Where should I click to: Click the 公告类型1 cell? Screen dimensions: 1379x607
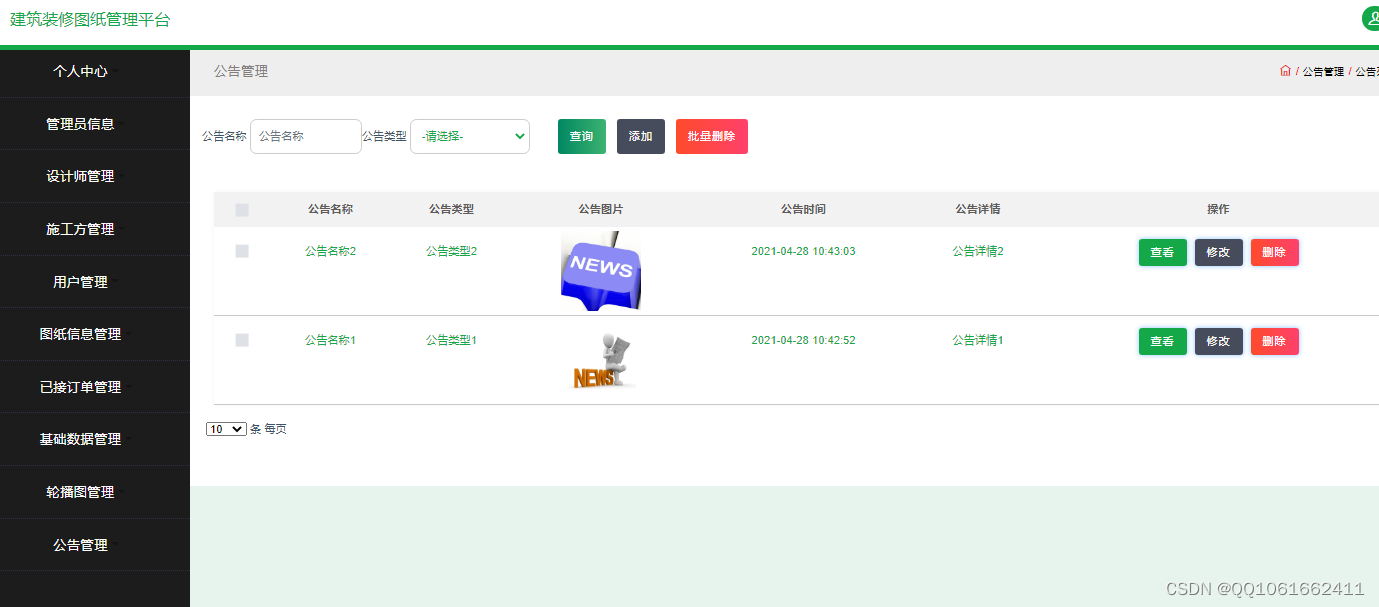pyautogui.click(x=452, y=340)
